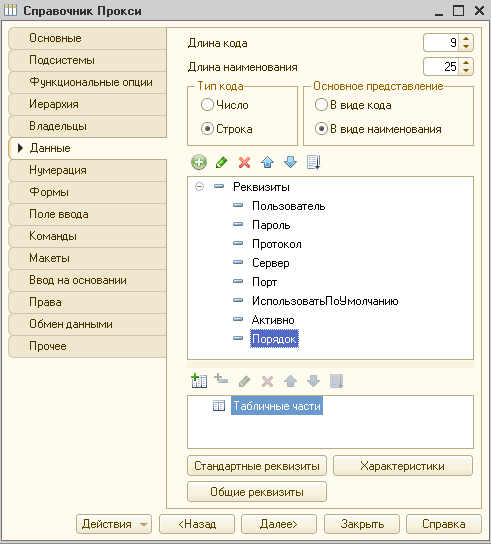The image size is (491, 544).
Task: Open the Формы tab
Action: 87,192
